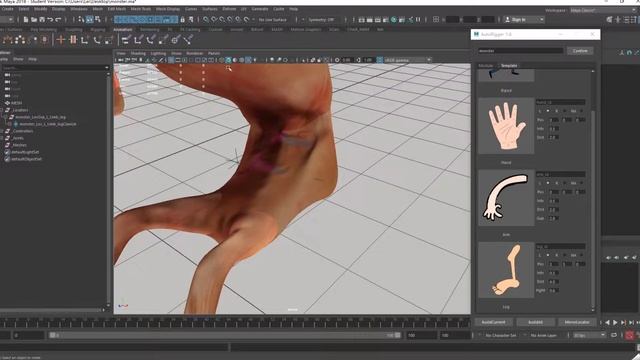Click the lock selection padlock icon
The width and height of the screenshot is (640, 360).
pyautogui.click(x=182, y=20)
